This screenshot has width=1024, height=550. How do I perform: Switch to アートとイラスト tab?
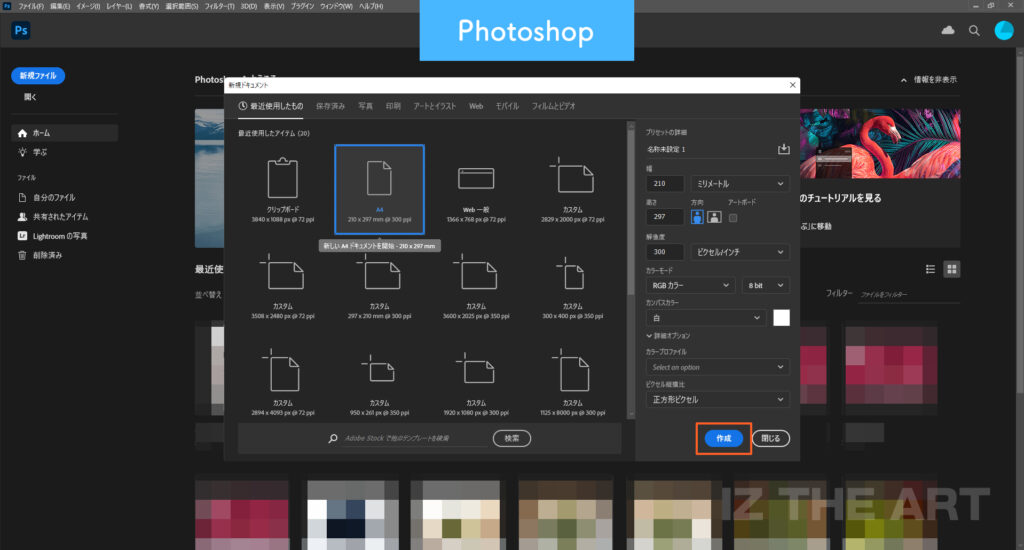click(434, 106)
